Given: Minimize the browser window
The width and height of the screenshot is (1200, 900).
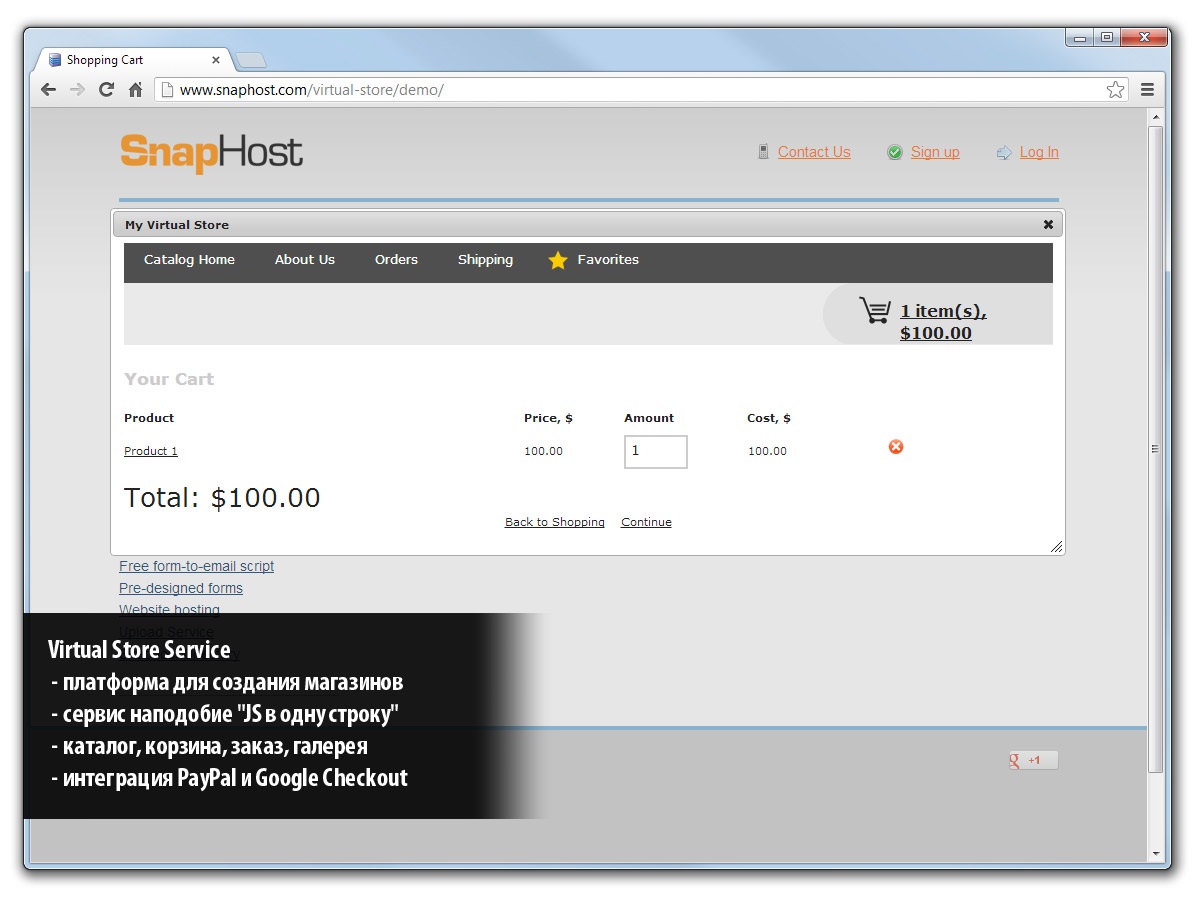Looking at the screenshot, I should pyautogui.click(x=1080, y=38).
